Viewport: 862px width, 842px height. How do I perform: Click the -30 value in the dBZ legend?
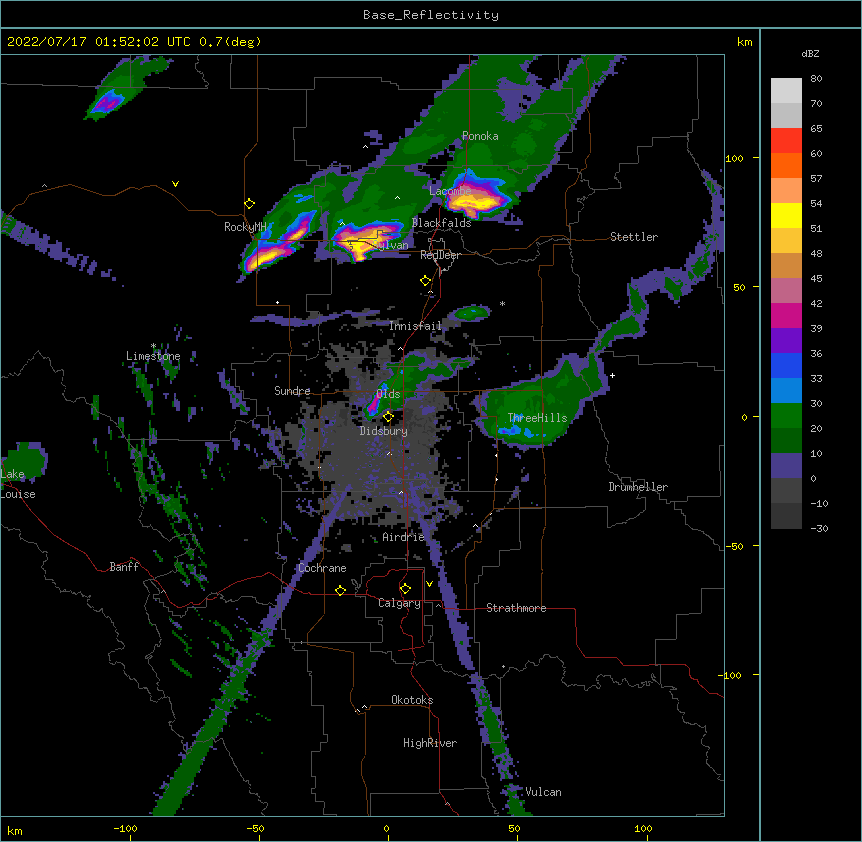(819, 528)
